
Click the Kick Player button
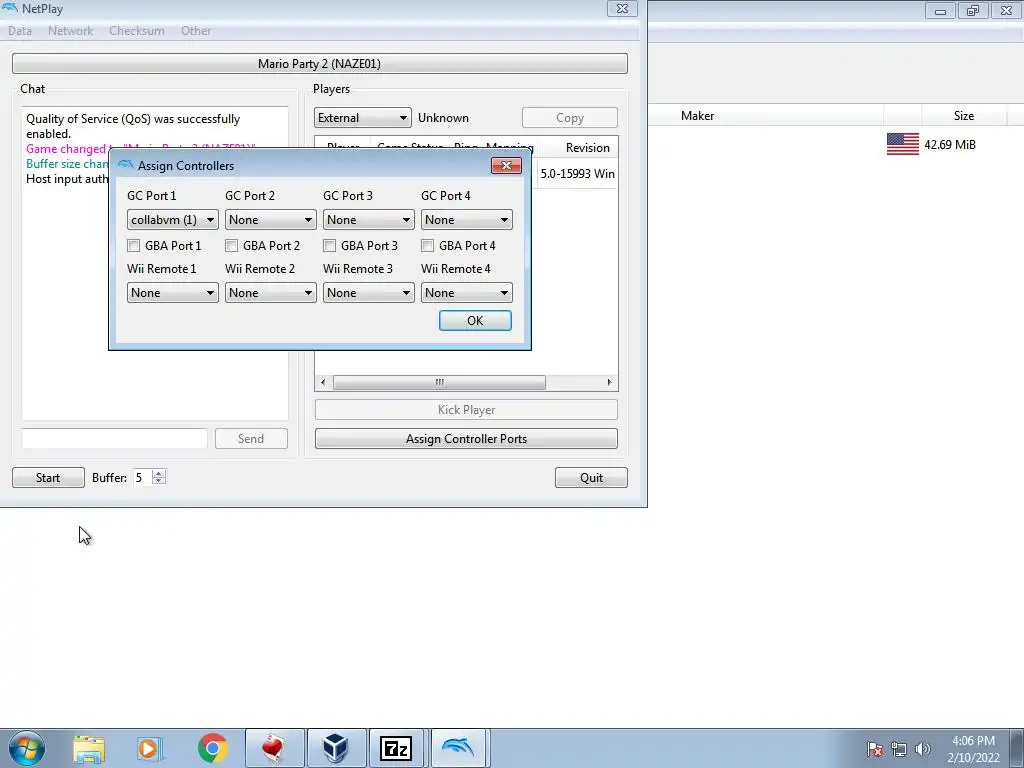466,409
